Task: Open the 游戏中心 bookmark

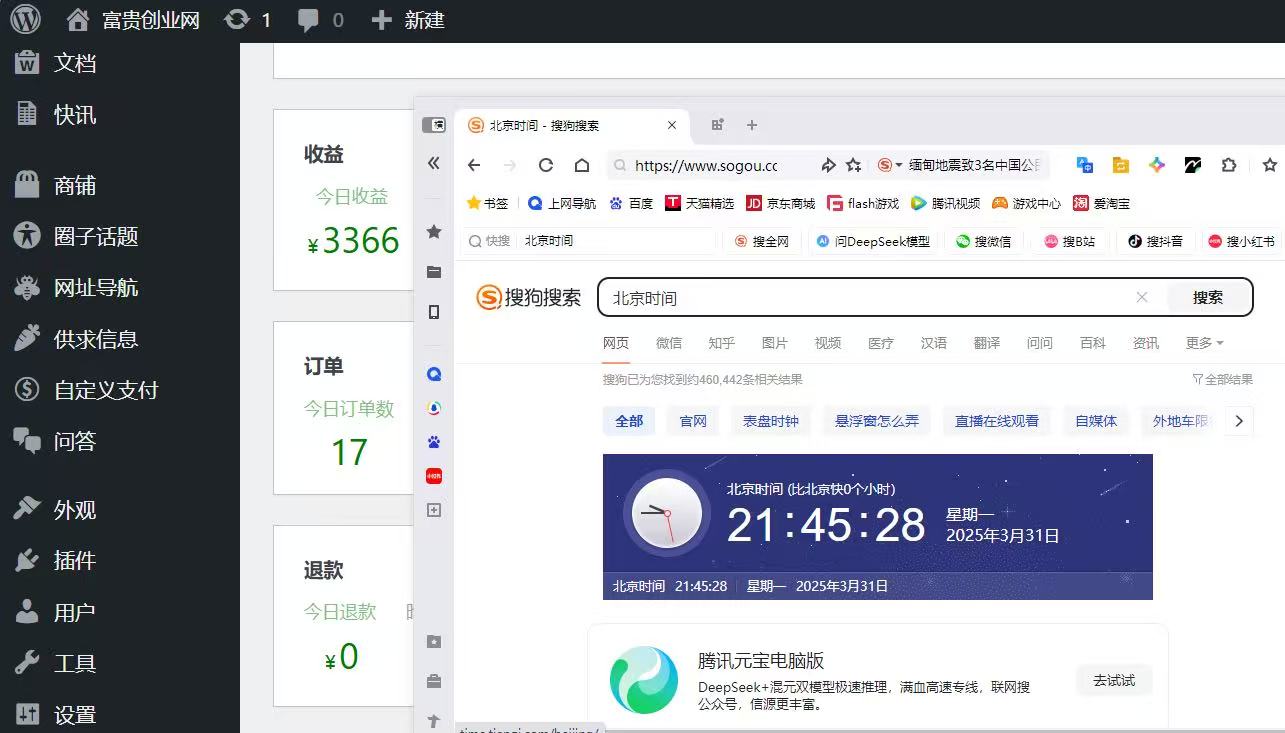Action: tap(1027, 203)
